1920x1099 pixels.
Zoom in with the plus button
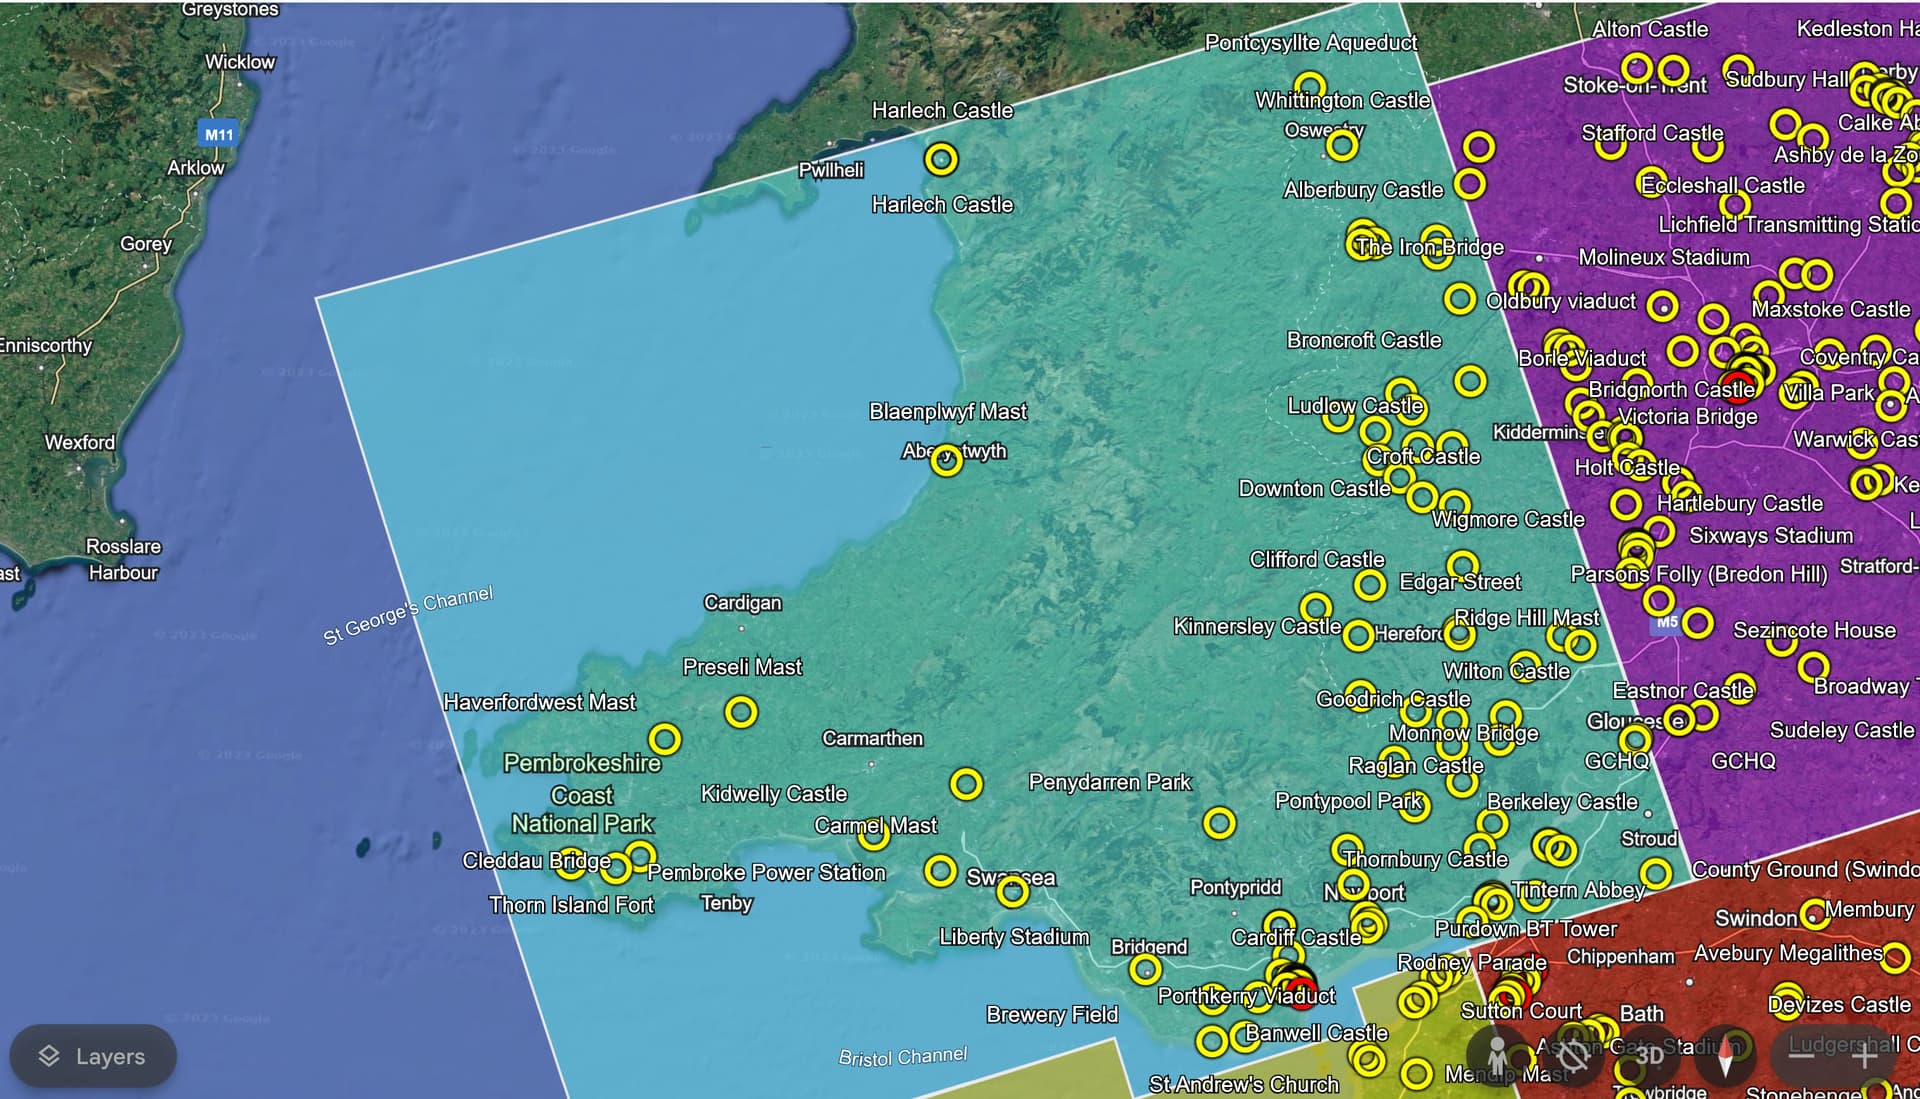click(x=1864, y=1056)
